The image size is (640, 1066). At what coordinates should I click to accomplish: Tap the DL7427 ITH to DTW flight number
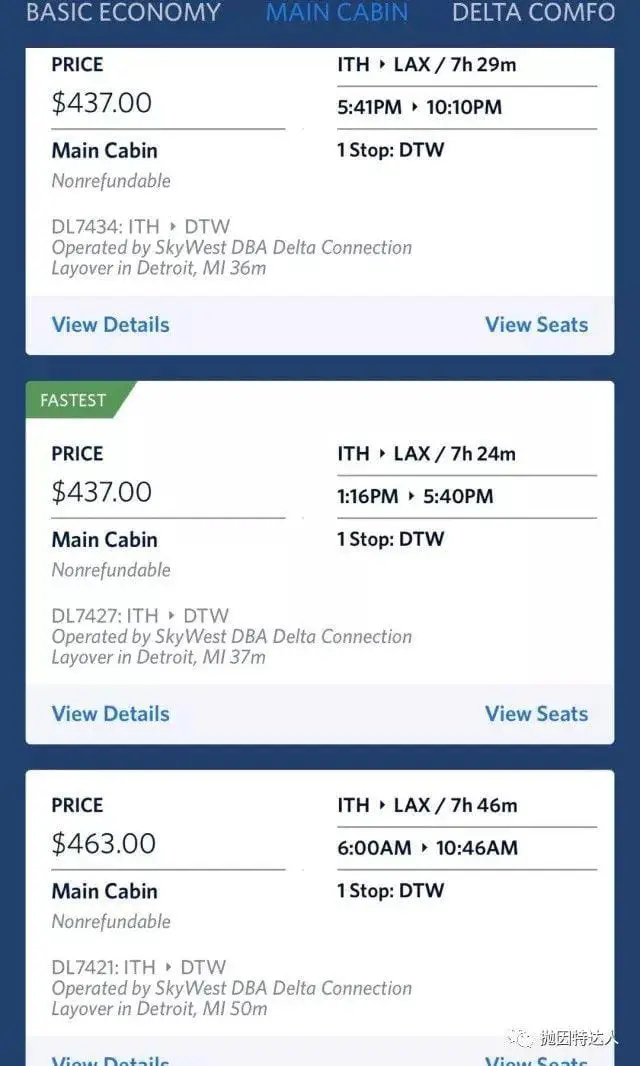[x=140, y=616]
